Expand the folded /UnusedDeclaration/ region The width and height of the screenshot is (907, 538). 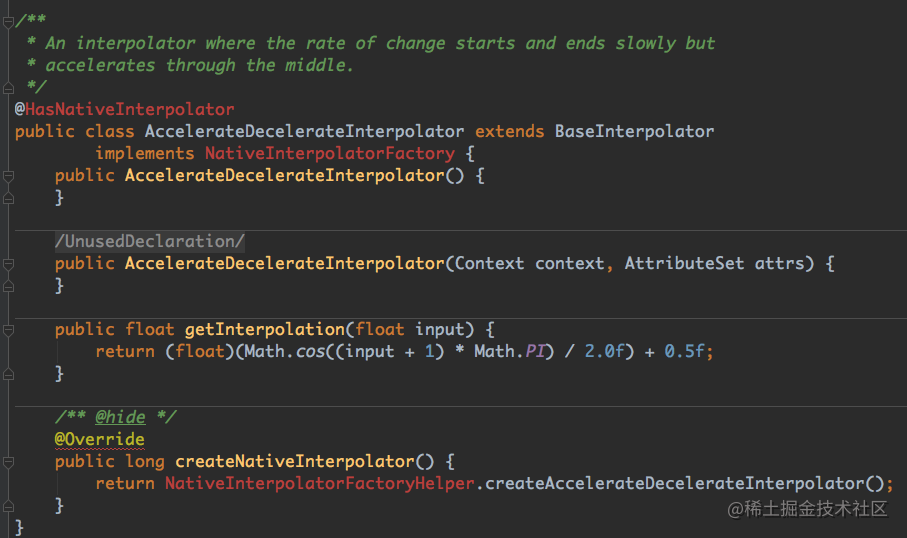[x=150, y=241]
